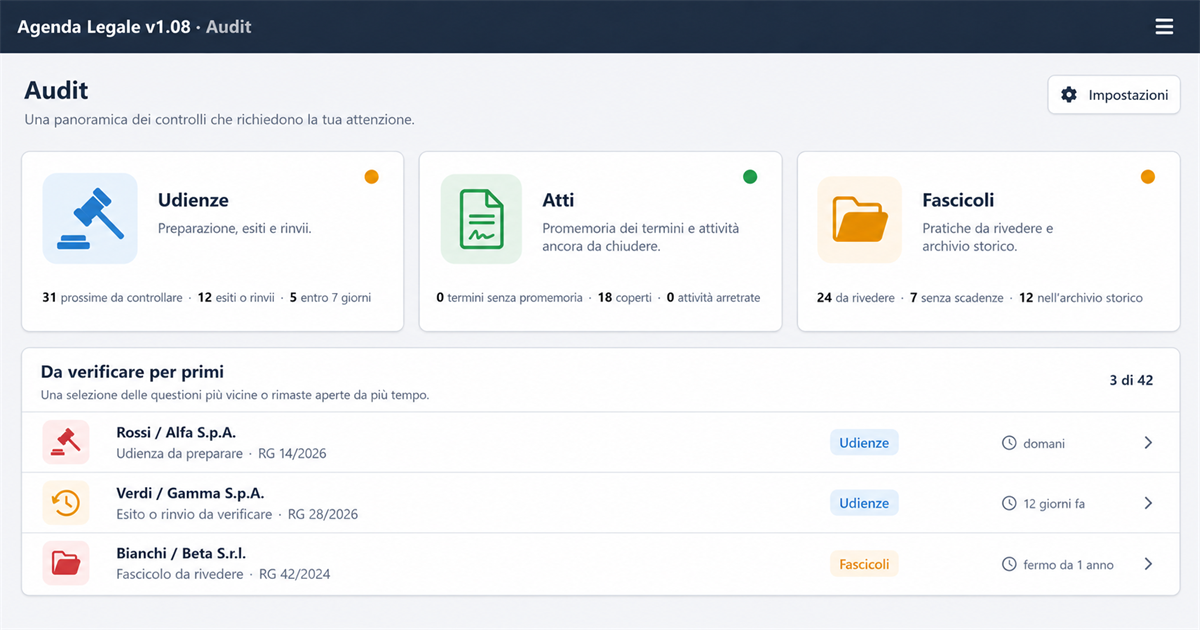Expand the Rossi / Alfa S.p.A. row chevron
Screen dimensions: 1200x630
(1148, 443)
